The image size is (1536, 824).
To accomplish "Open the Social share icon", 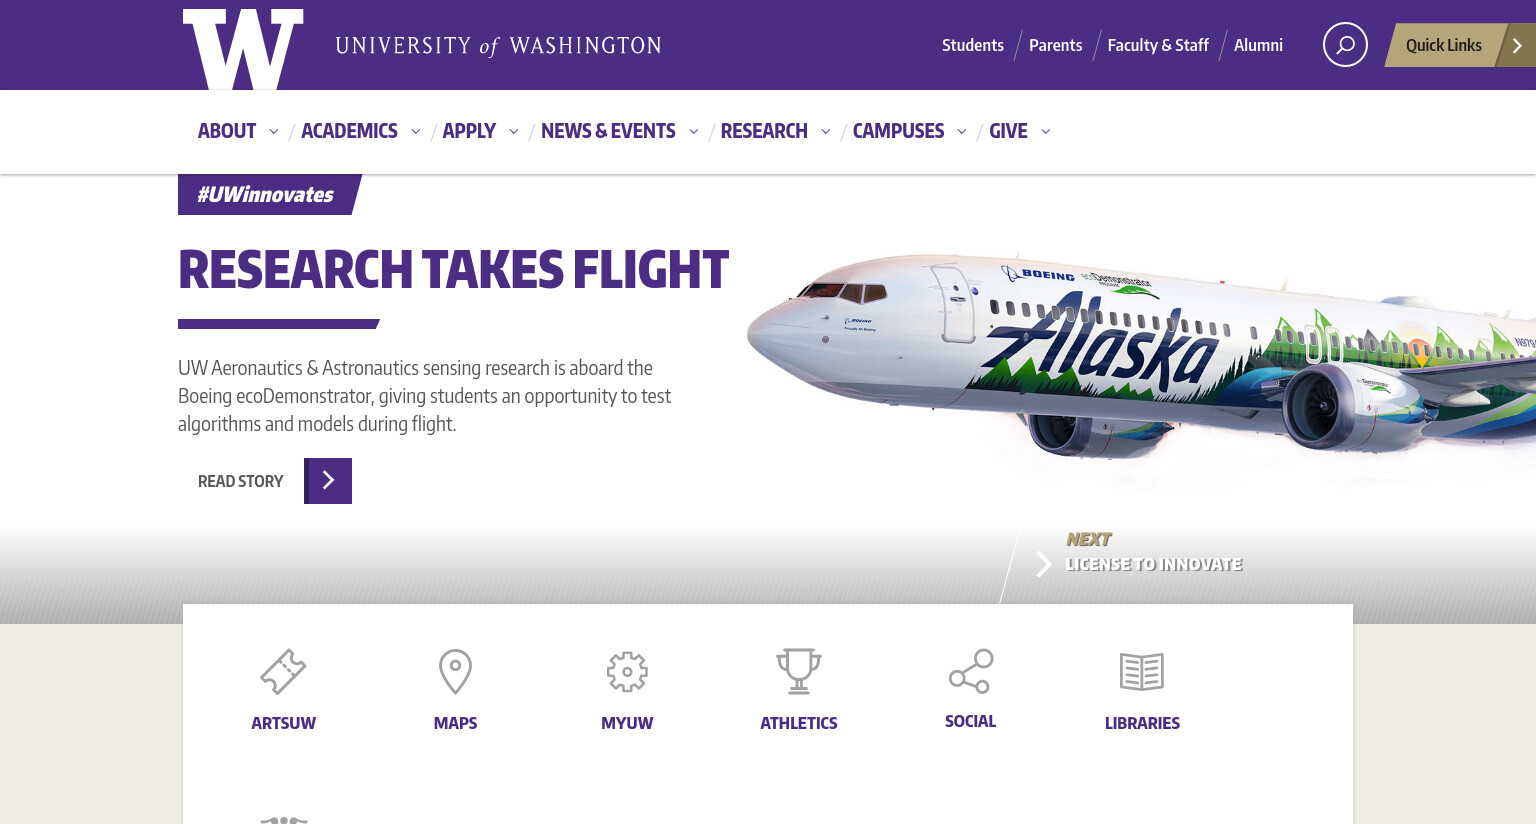I will (x=971, y=671).
